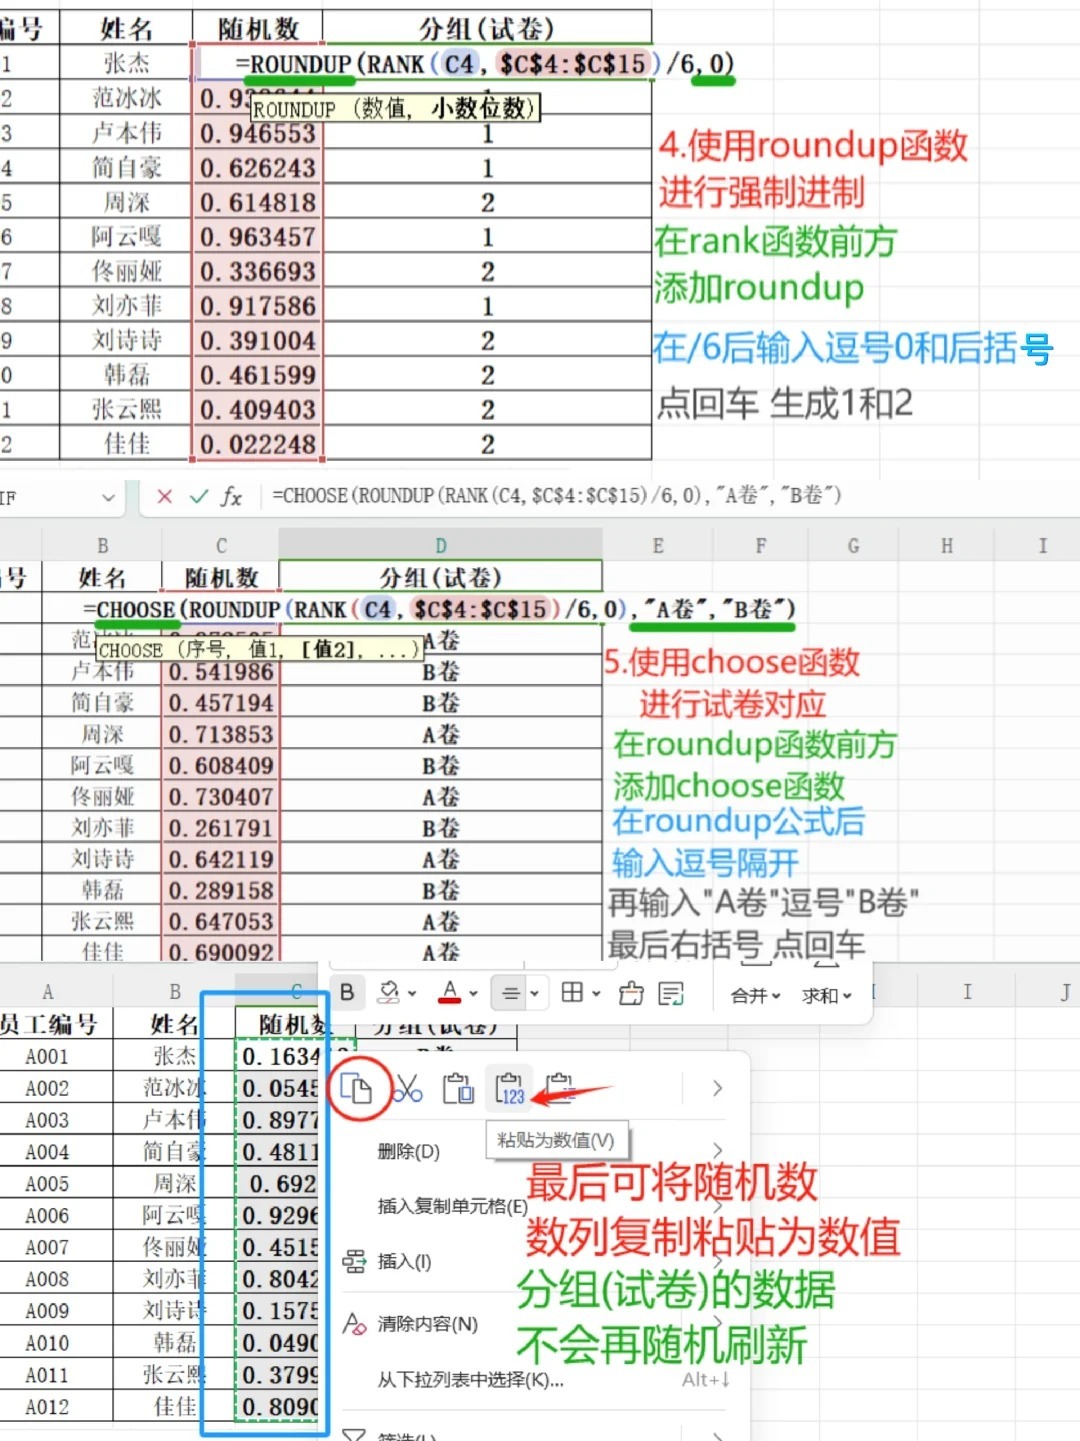The image size is (1080, 1441).
Task: Click the Paste as Values 123 icon
Action: 510,1088
